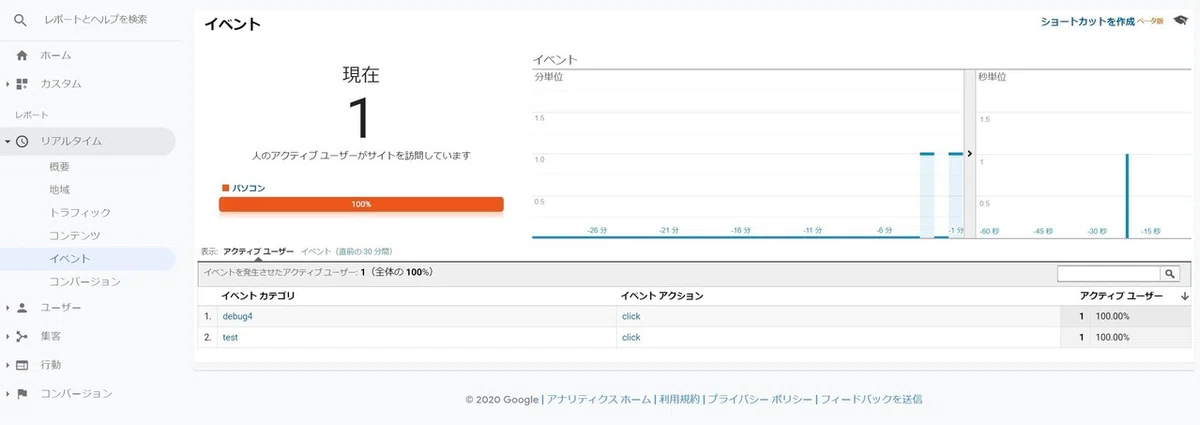Click the 100.00% value in debug4 row

tap(1113, 316)
